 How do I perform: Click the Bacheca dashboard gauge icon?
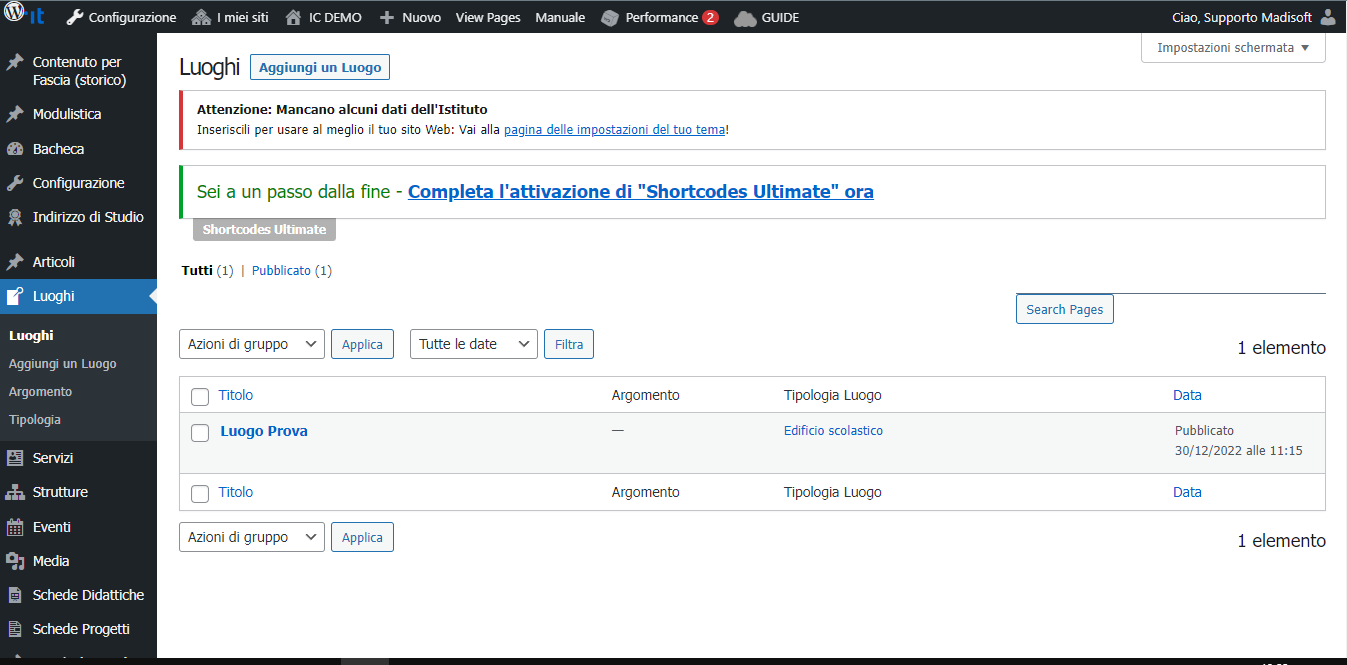point(15,149)
